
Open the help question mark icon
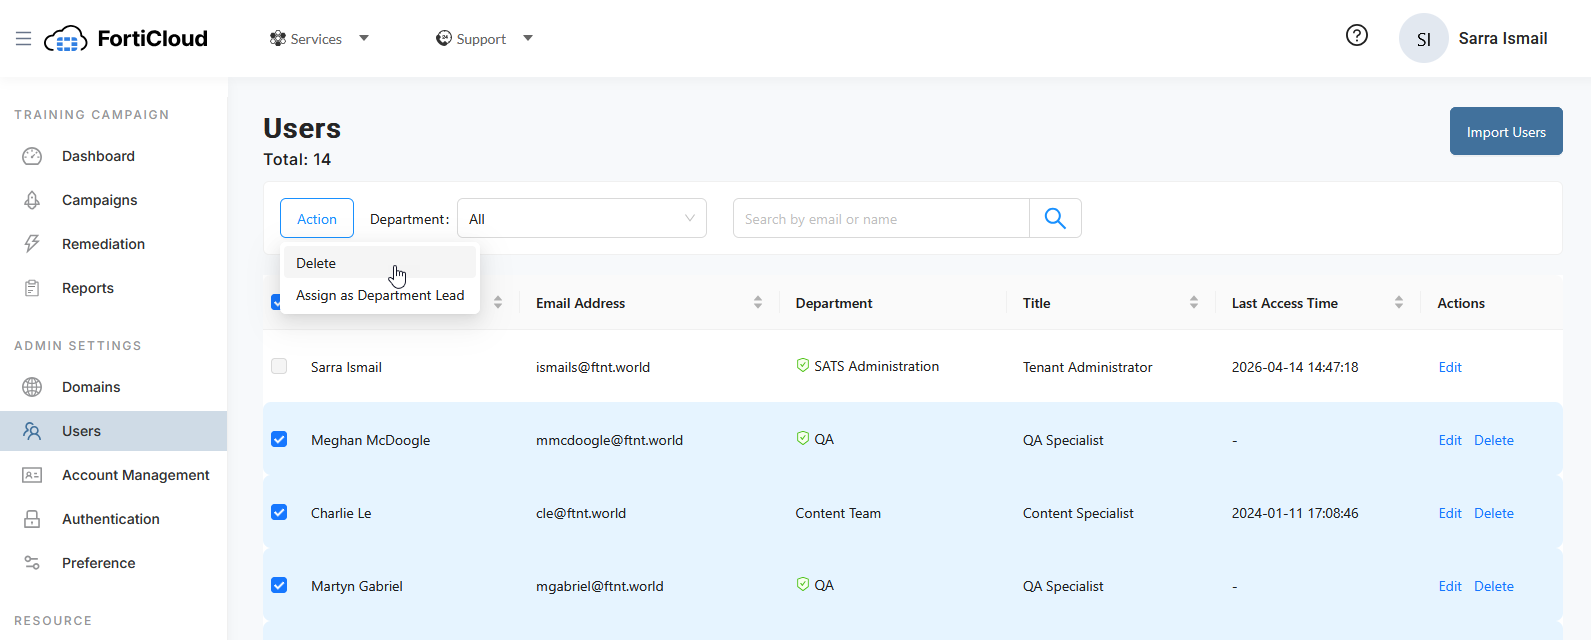tap(1357, 36)
